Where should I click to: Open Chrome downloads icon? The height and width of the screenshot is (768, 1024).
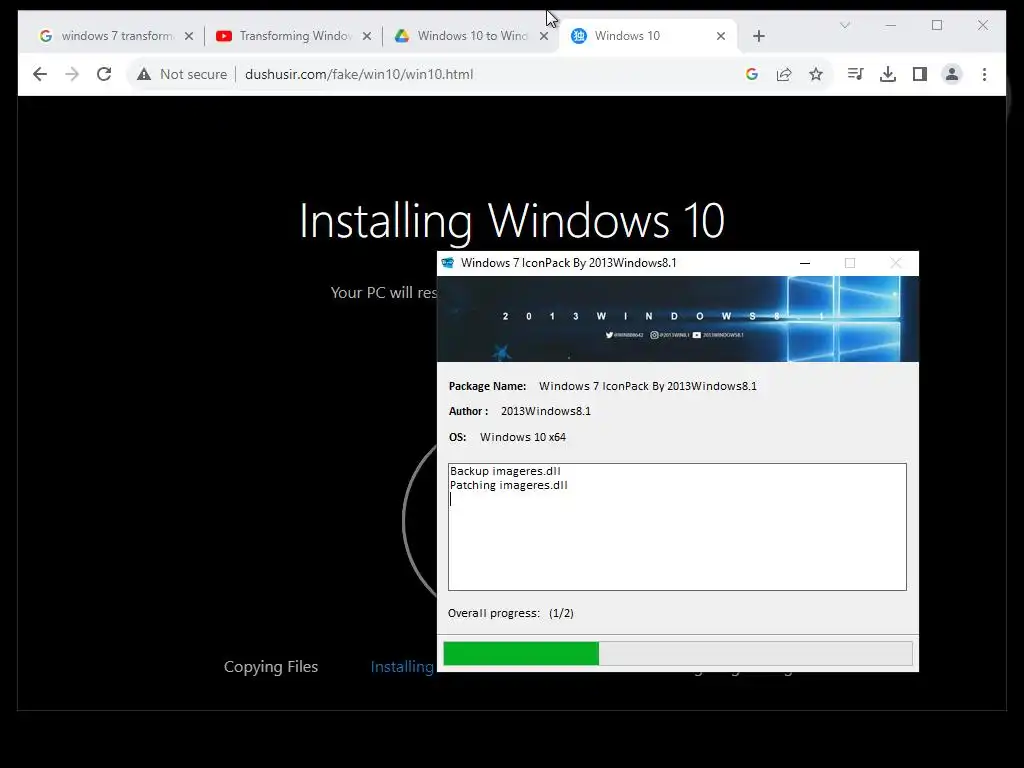click(x=888, y=74)
